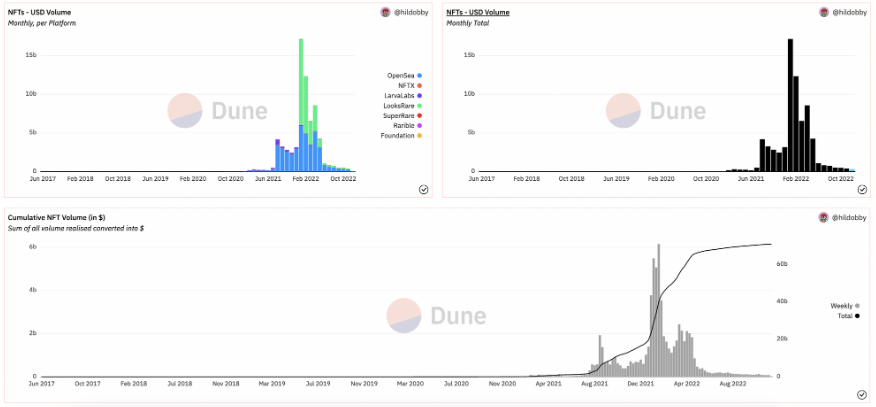Click the checkmark icon on Monthly Total chart
876x407 pixels.
point(862,190)
